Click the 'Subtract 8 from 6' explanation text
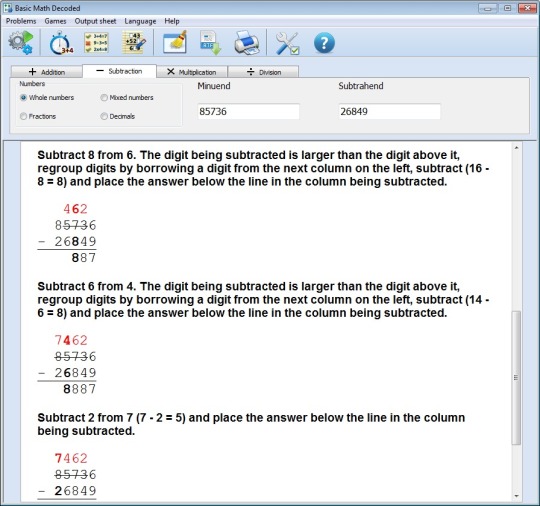The height and width of the screenshot is (506, 540). click(263, 168)
